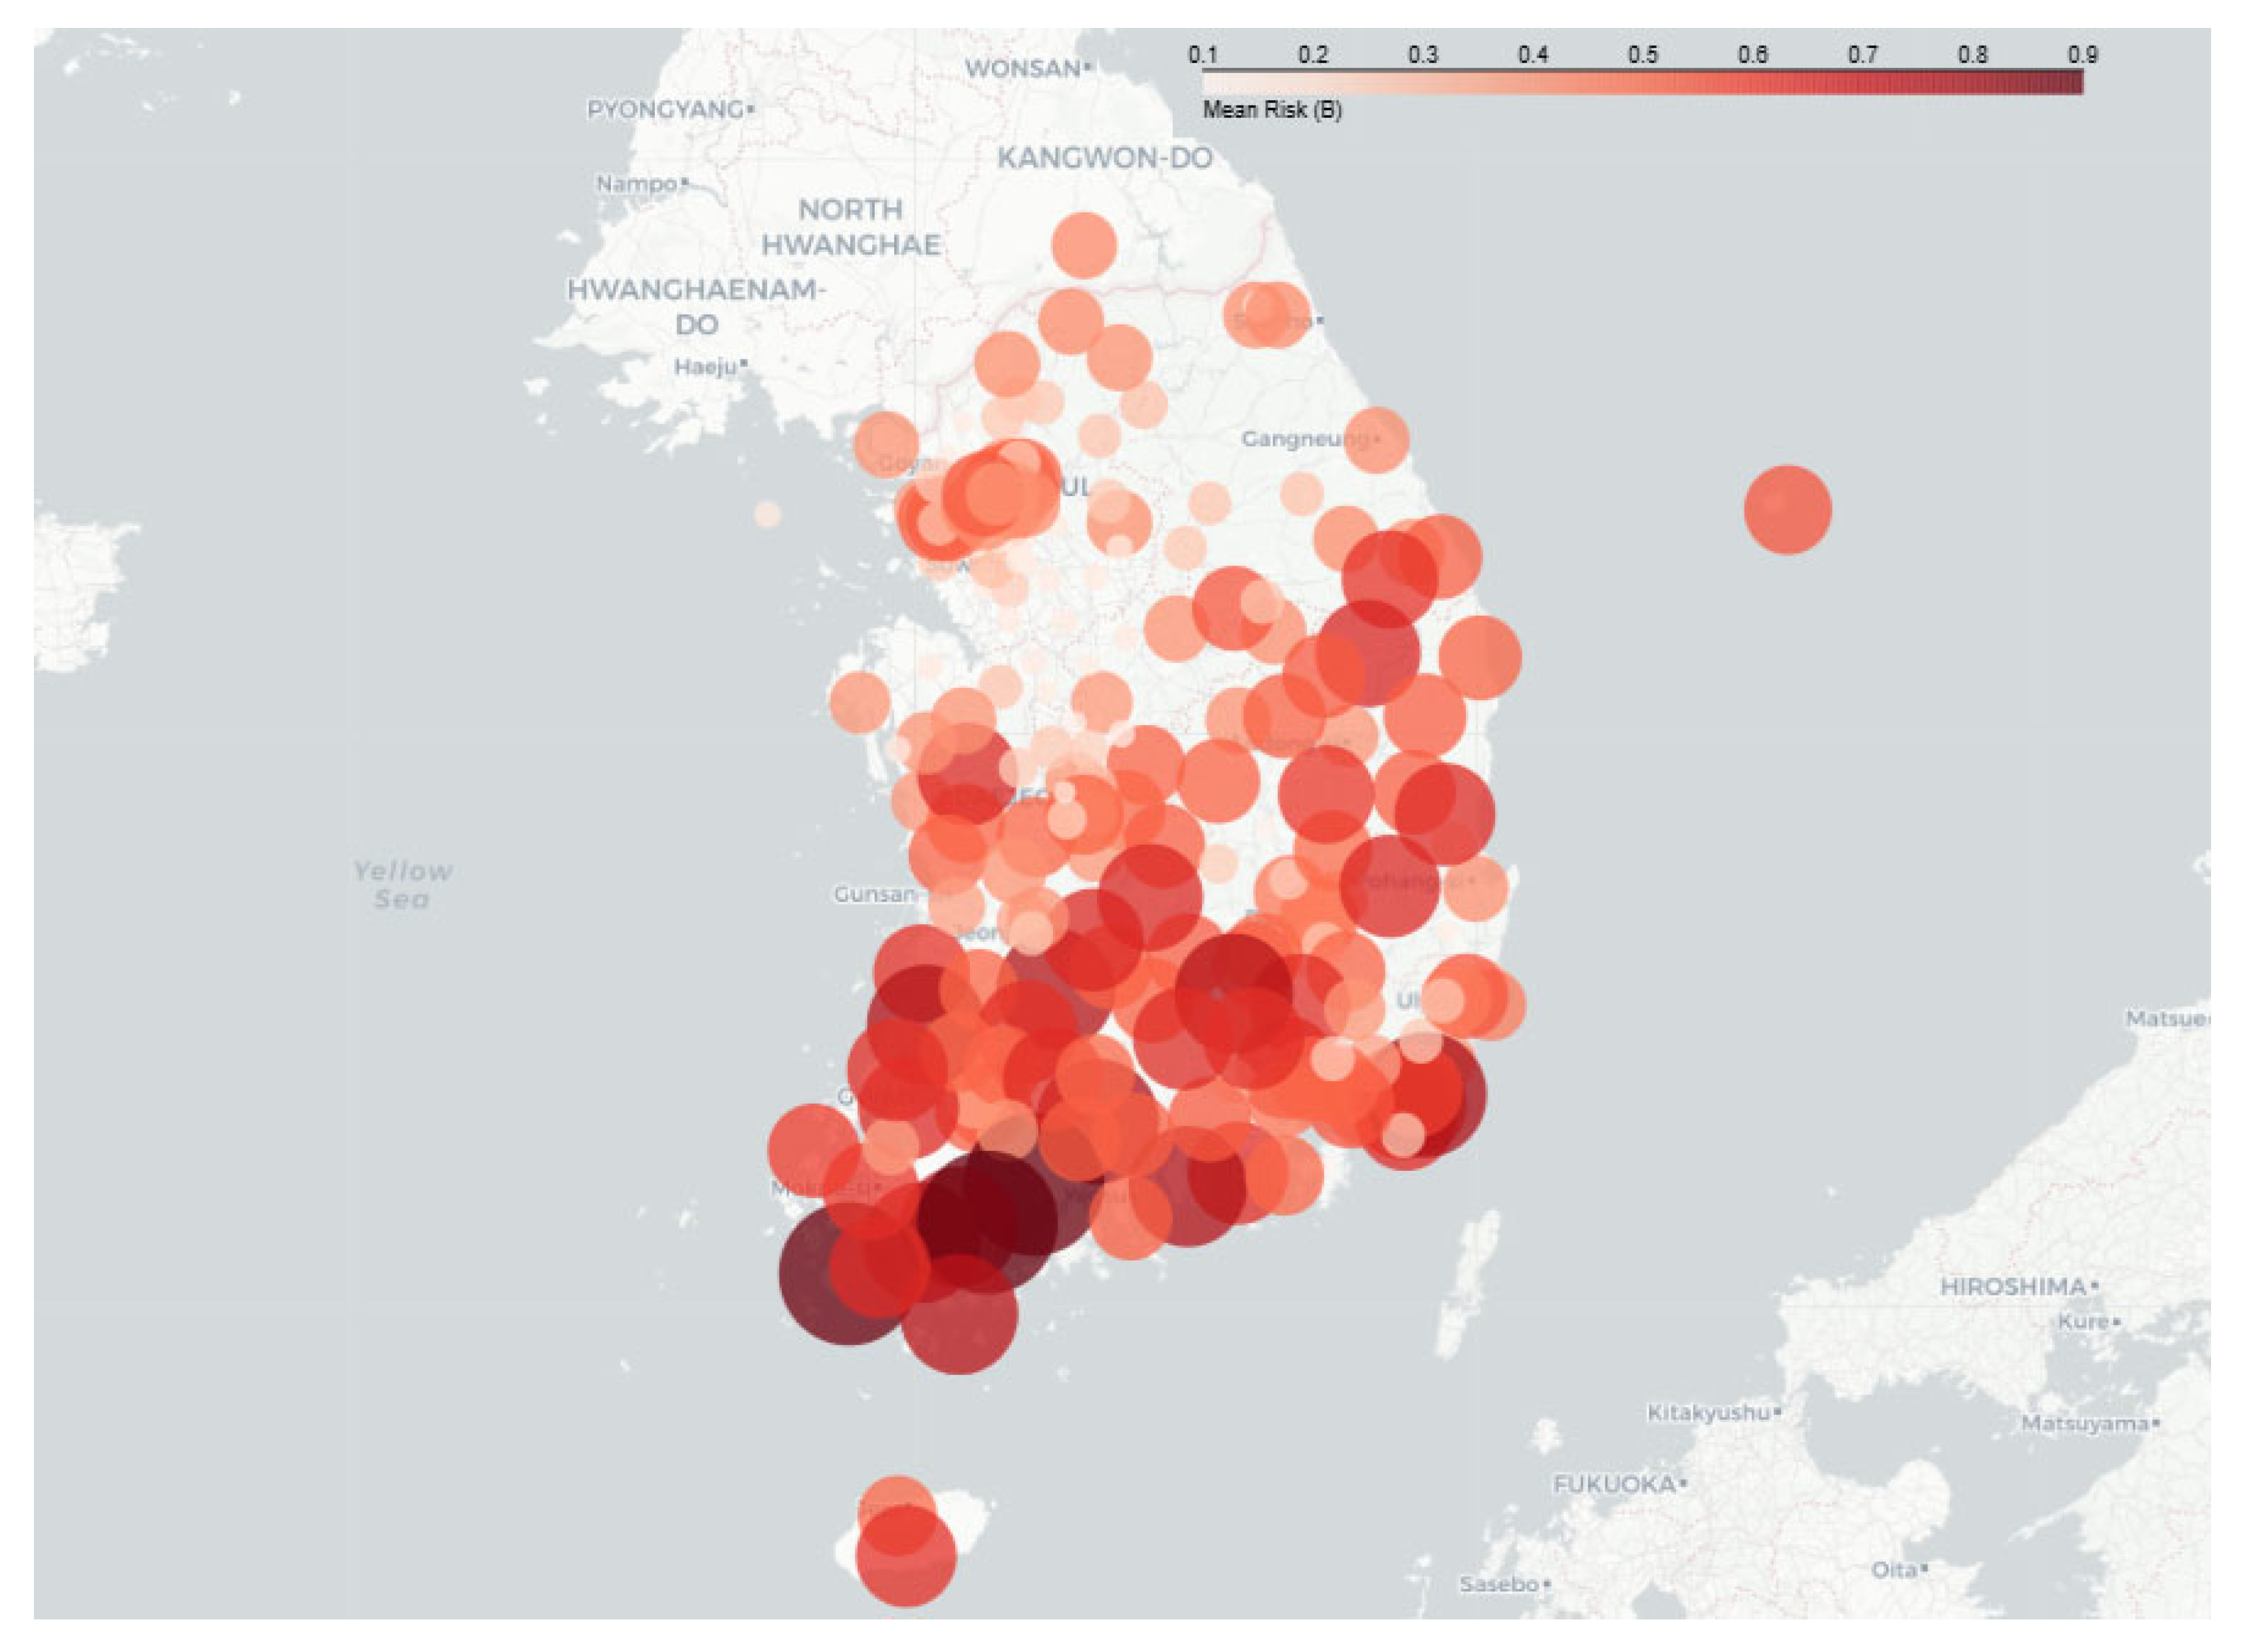Click the North Hwanghae province label
Viewport: 2241px width, 1652px height.
(x=850, y=227)
